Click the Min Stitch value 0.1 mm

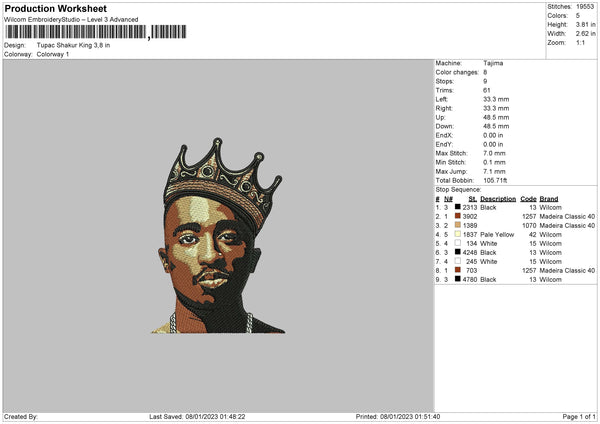click(494, 162)
